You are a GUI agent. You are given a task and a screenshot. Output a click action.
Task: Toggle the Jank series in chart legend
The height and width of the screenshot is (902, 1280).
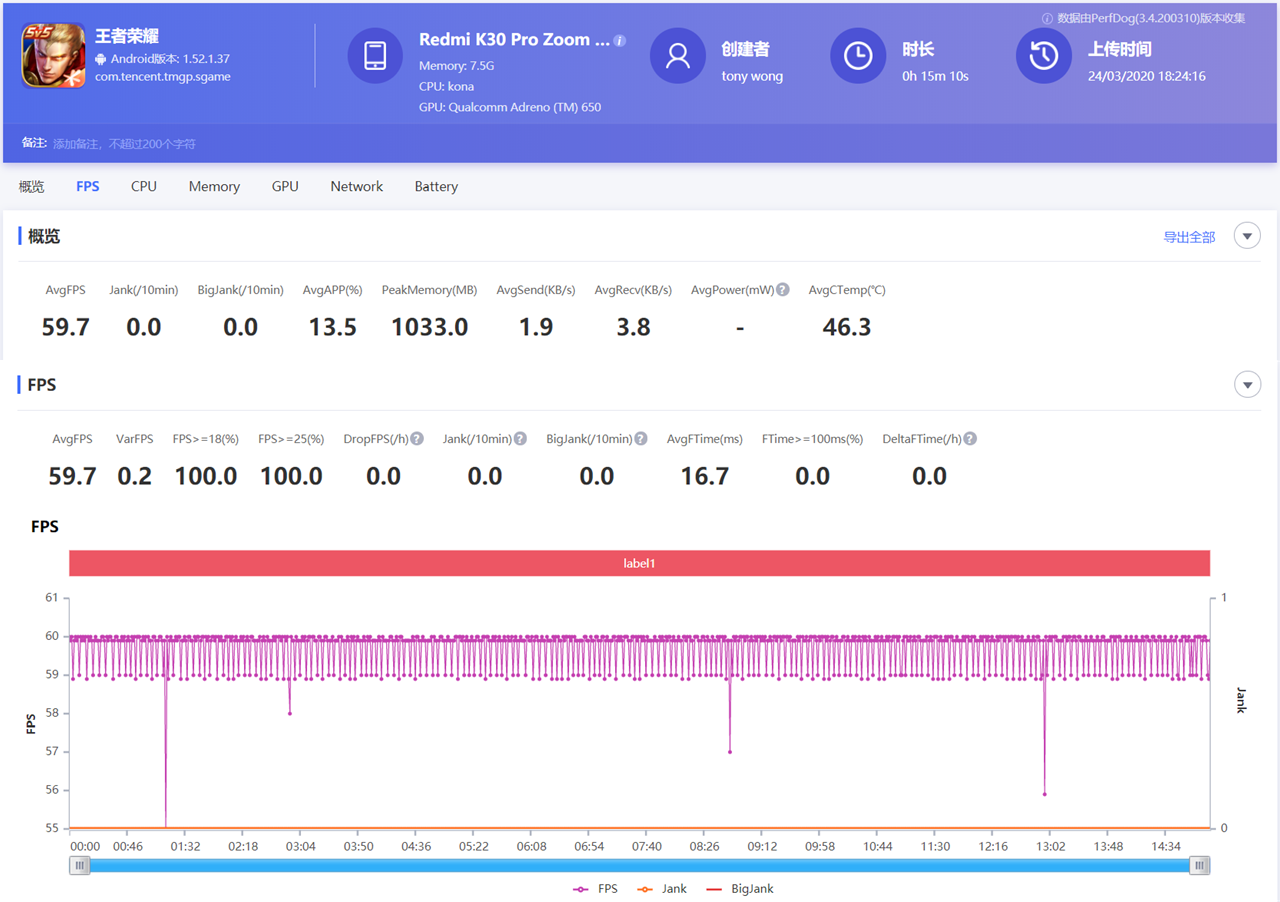pos(662,889)
